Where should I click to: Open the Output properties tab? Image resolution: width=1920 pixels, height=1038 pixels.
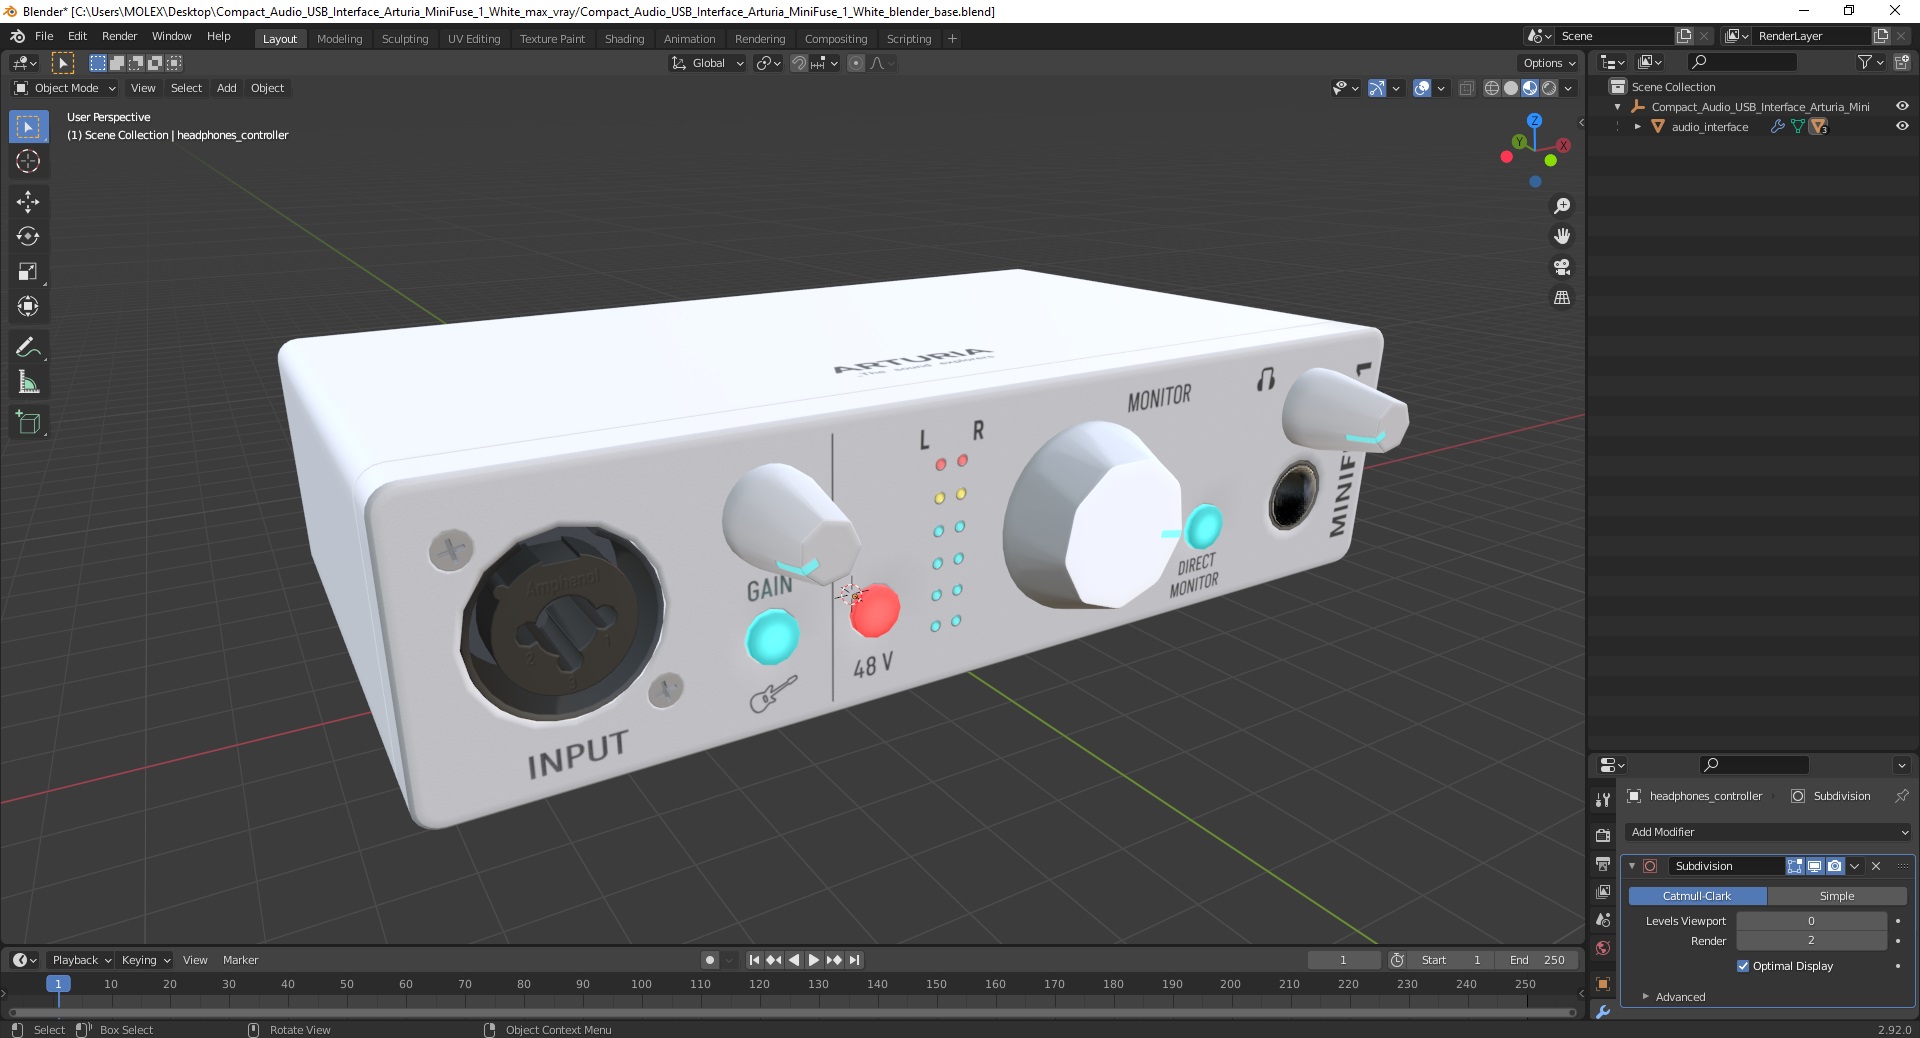click(1603, 863)
